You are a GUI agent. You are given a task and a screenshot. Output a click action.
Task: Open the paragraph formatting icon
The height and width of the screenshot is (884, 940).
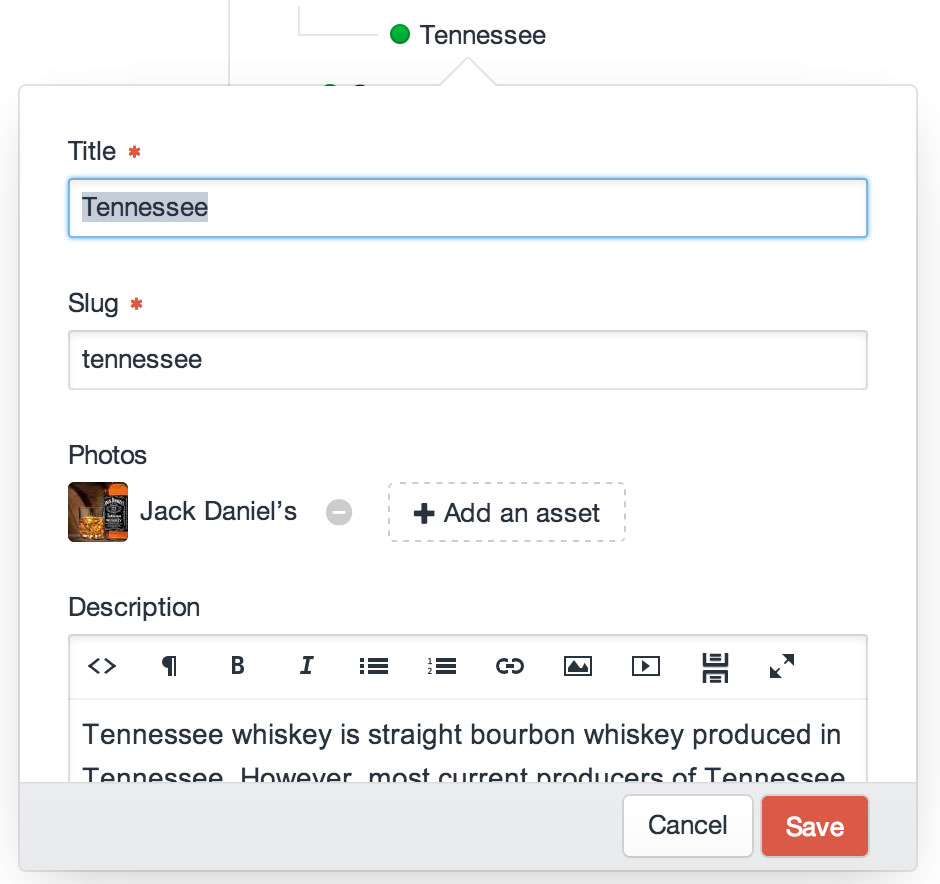tap(169, 666)
